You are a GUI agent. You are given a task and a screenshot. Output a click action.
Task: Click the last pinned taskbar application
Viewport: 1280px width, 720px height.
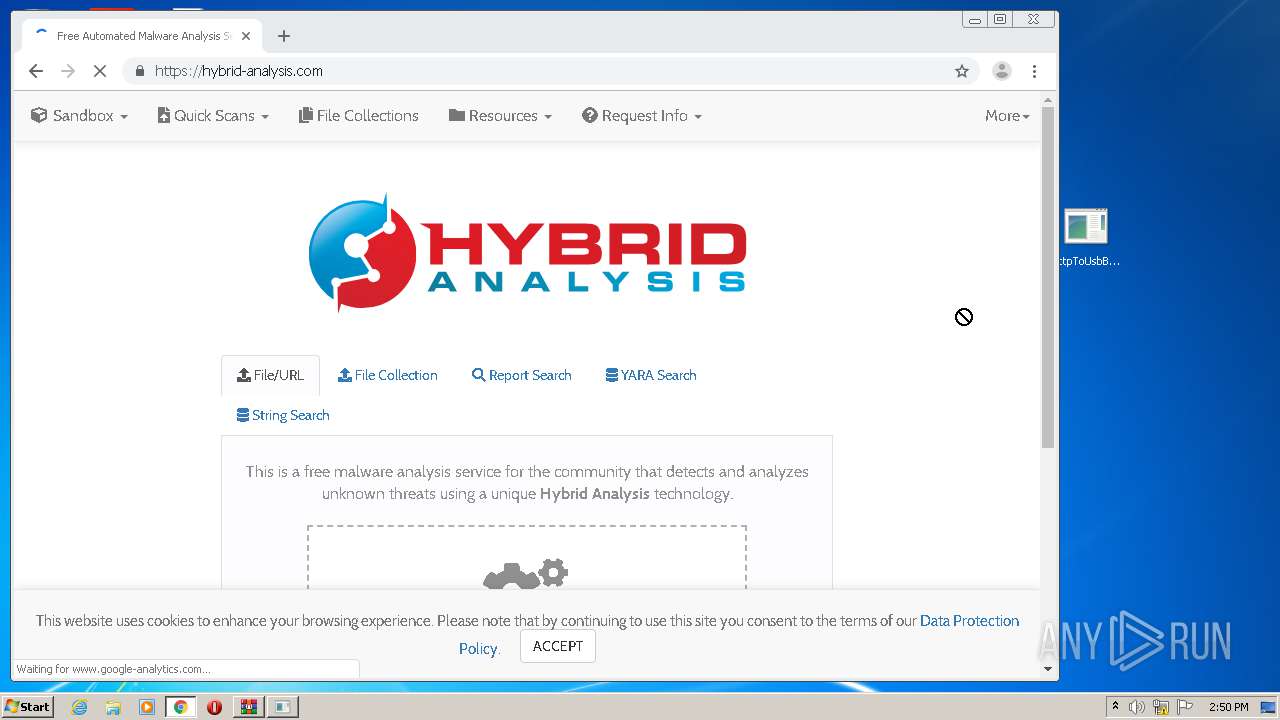[283, 707]
